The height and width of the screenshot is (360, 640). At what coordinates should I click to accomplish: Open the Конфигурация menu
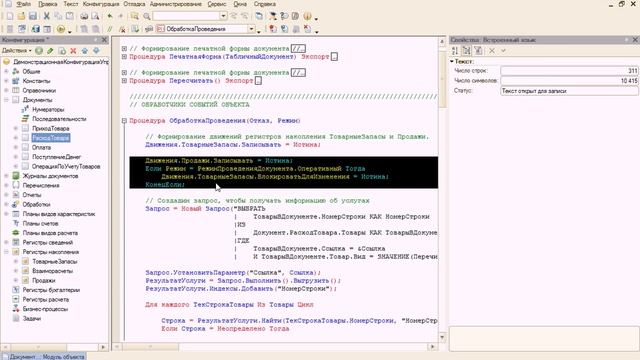101,4
